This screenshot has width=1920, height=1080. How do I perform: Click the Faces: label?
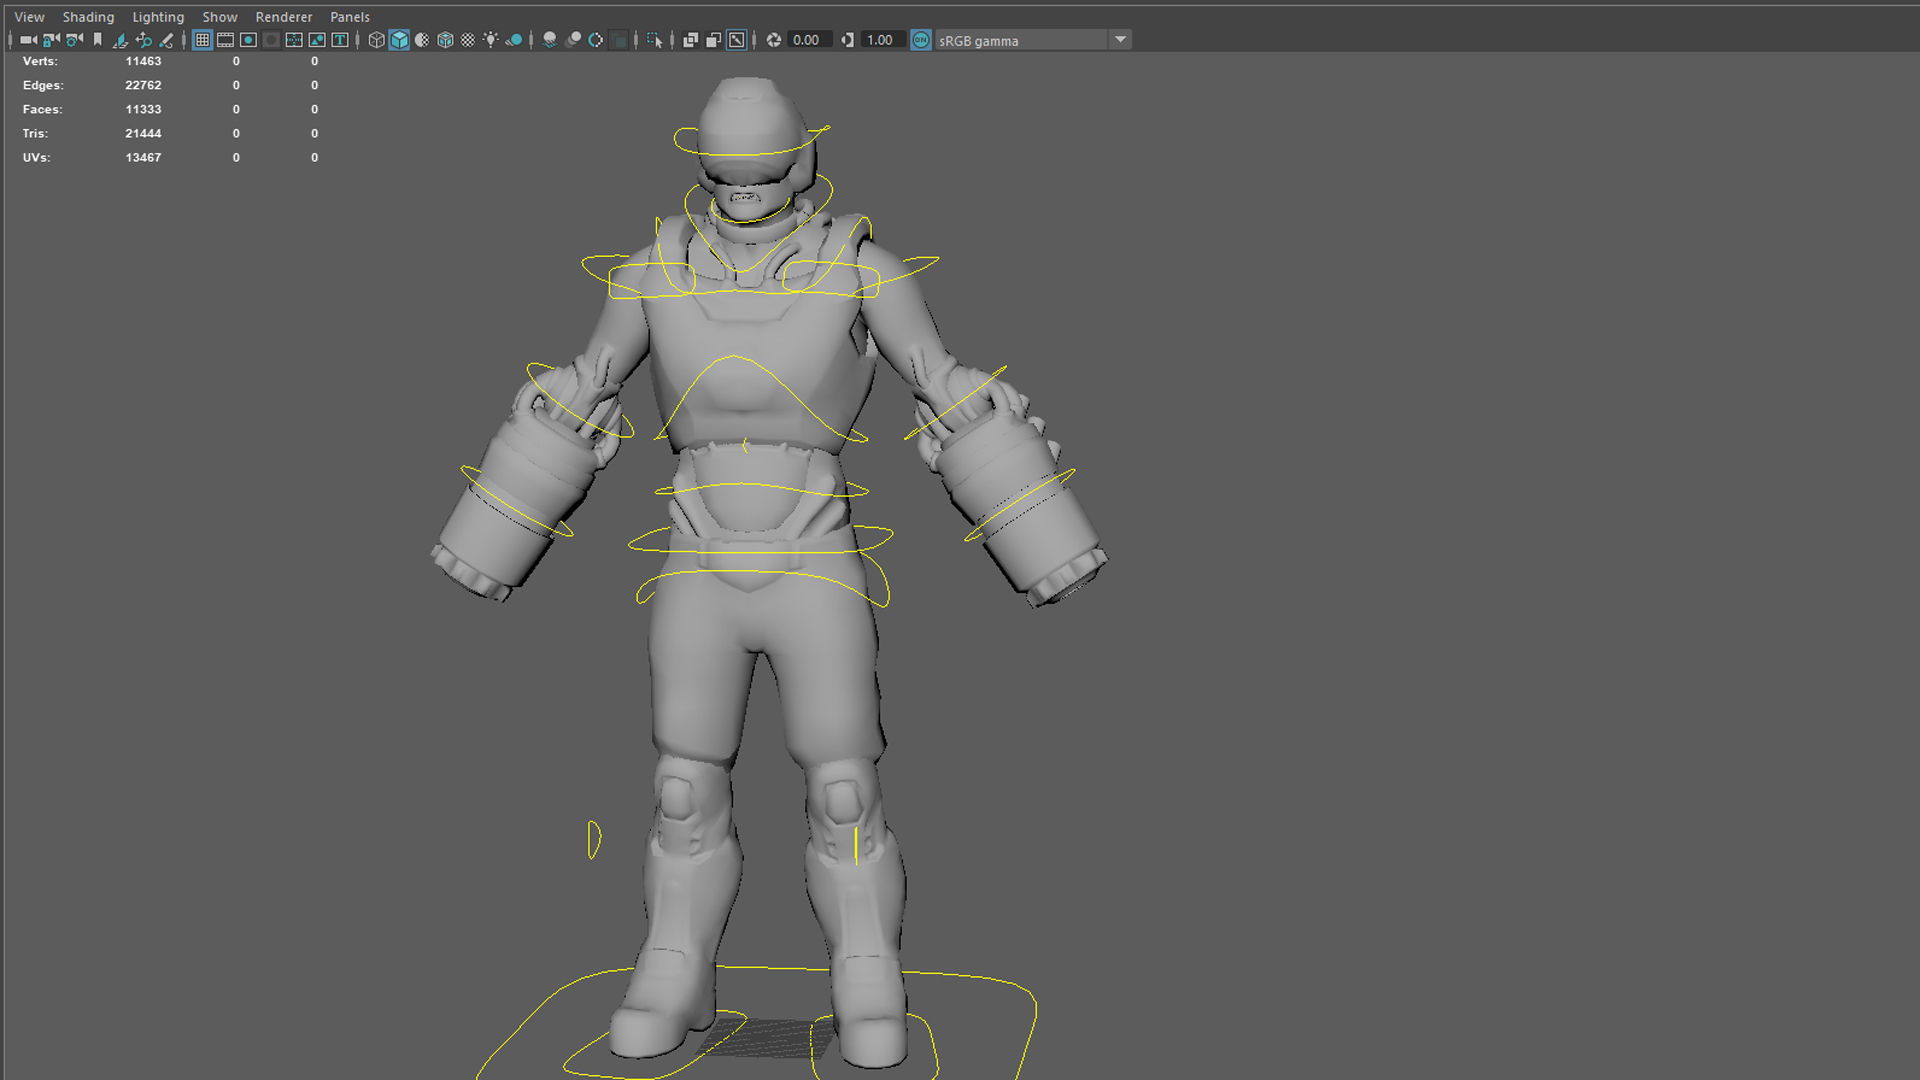[42, 109]
